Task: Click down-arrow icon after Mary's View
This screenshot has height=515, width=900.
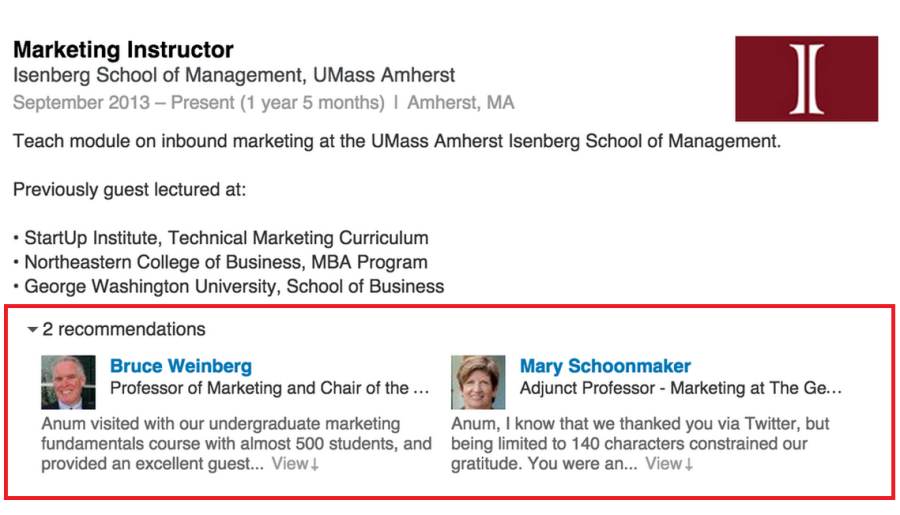Action: tap(689, 464)
